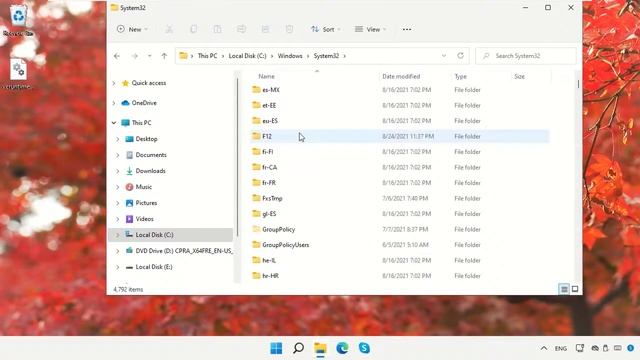Select Quick access in sidebar
The height and width of the screenshot is (360, 640).
point(149,83)
